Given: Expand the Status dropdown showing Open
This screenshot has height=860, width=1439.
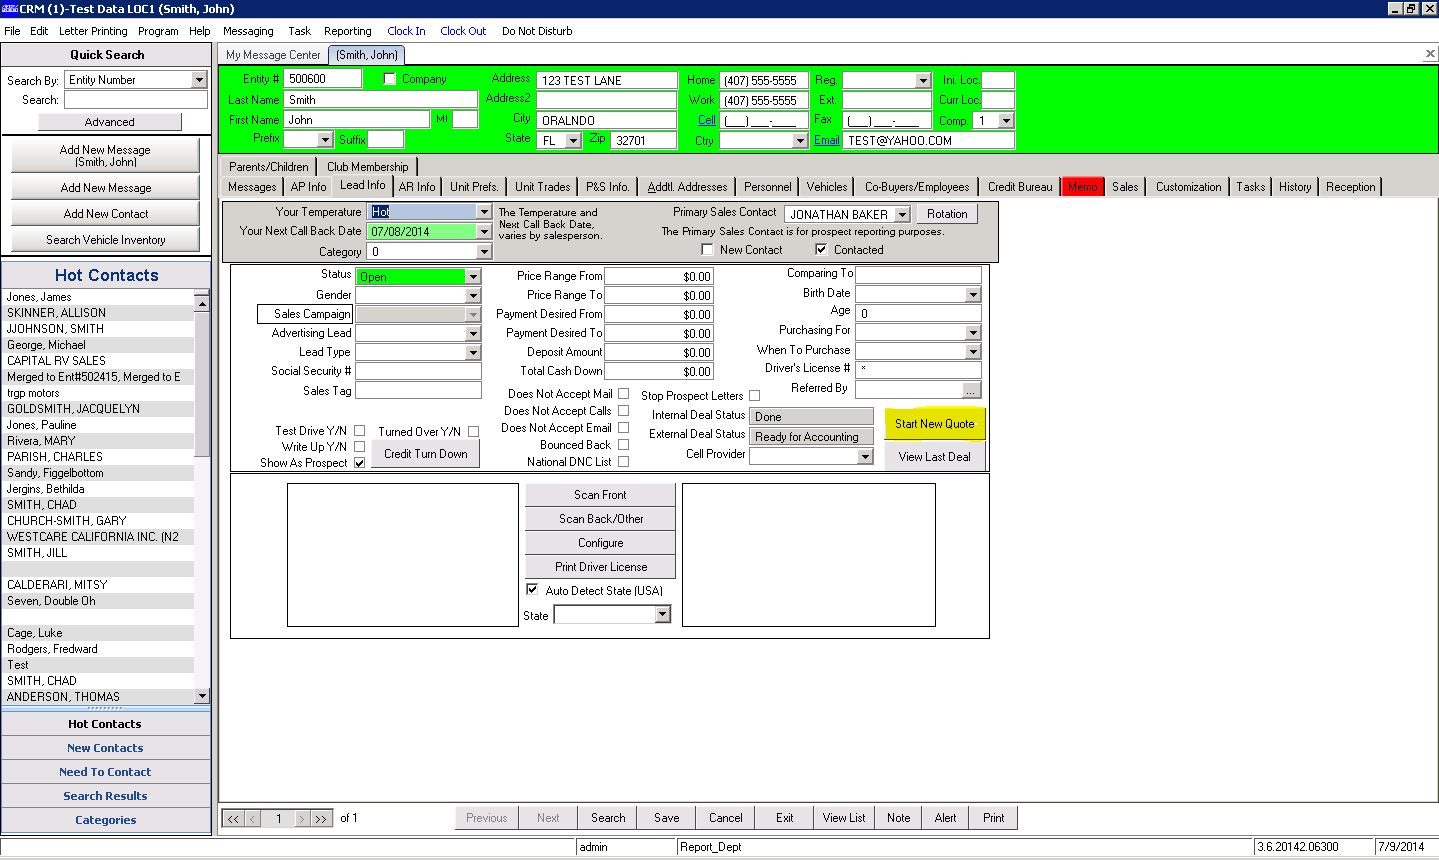Looking at the screenshot, I should pyautogui.click(x=473, y=277).
